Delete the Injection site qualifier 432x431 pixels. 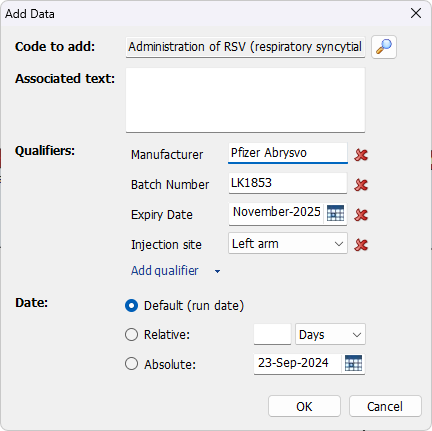click(x=361, y=245)
